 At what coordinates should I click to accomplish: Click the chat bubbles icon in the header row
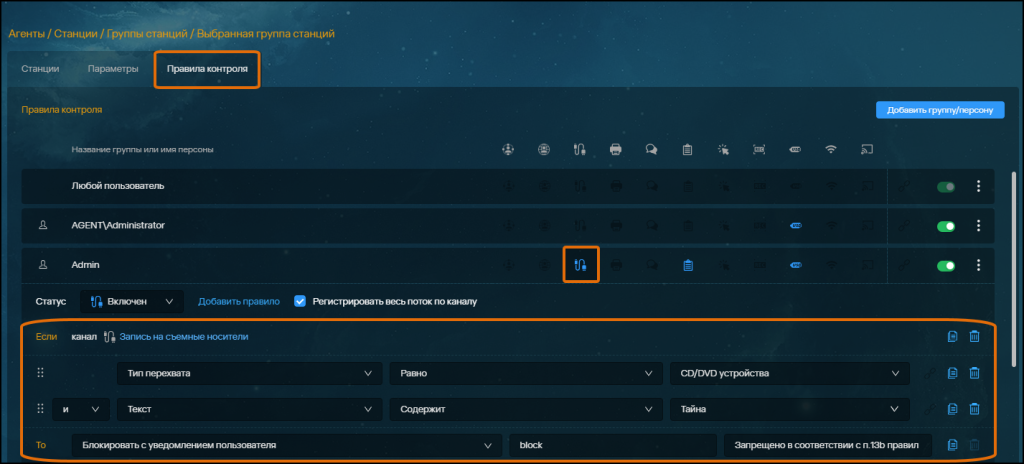point(651,149)
